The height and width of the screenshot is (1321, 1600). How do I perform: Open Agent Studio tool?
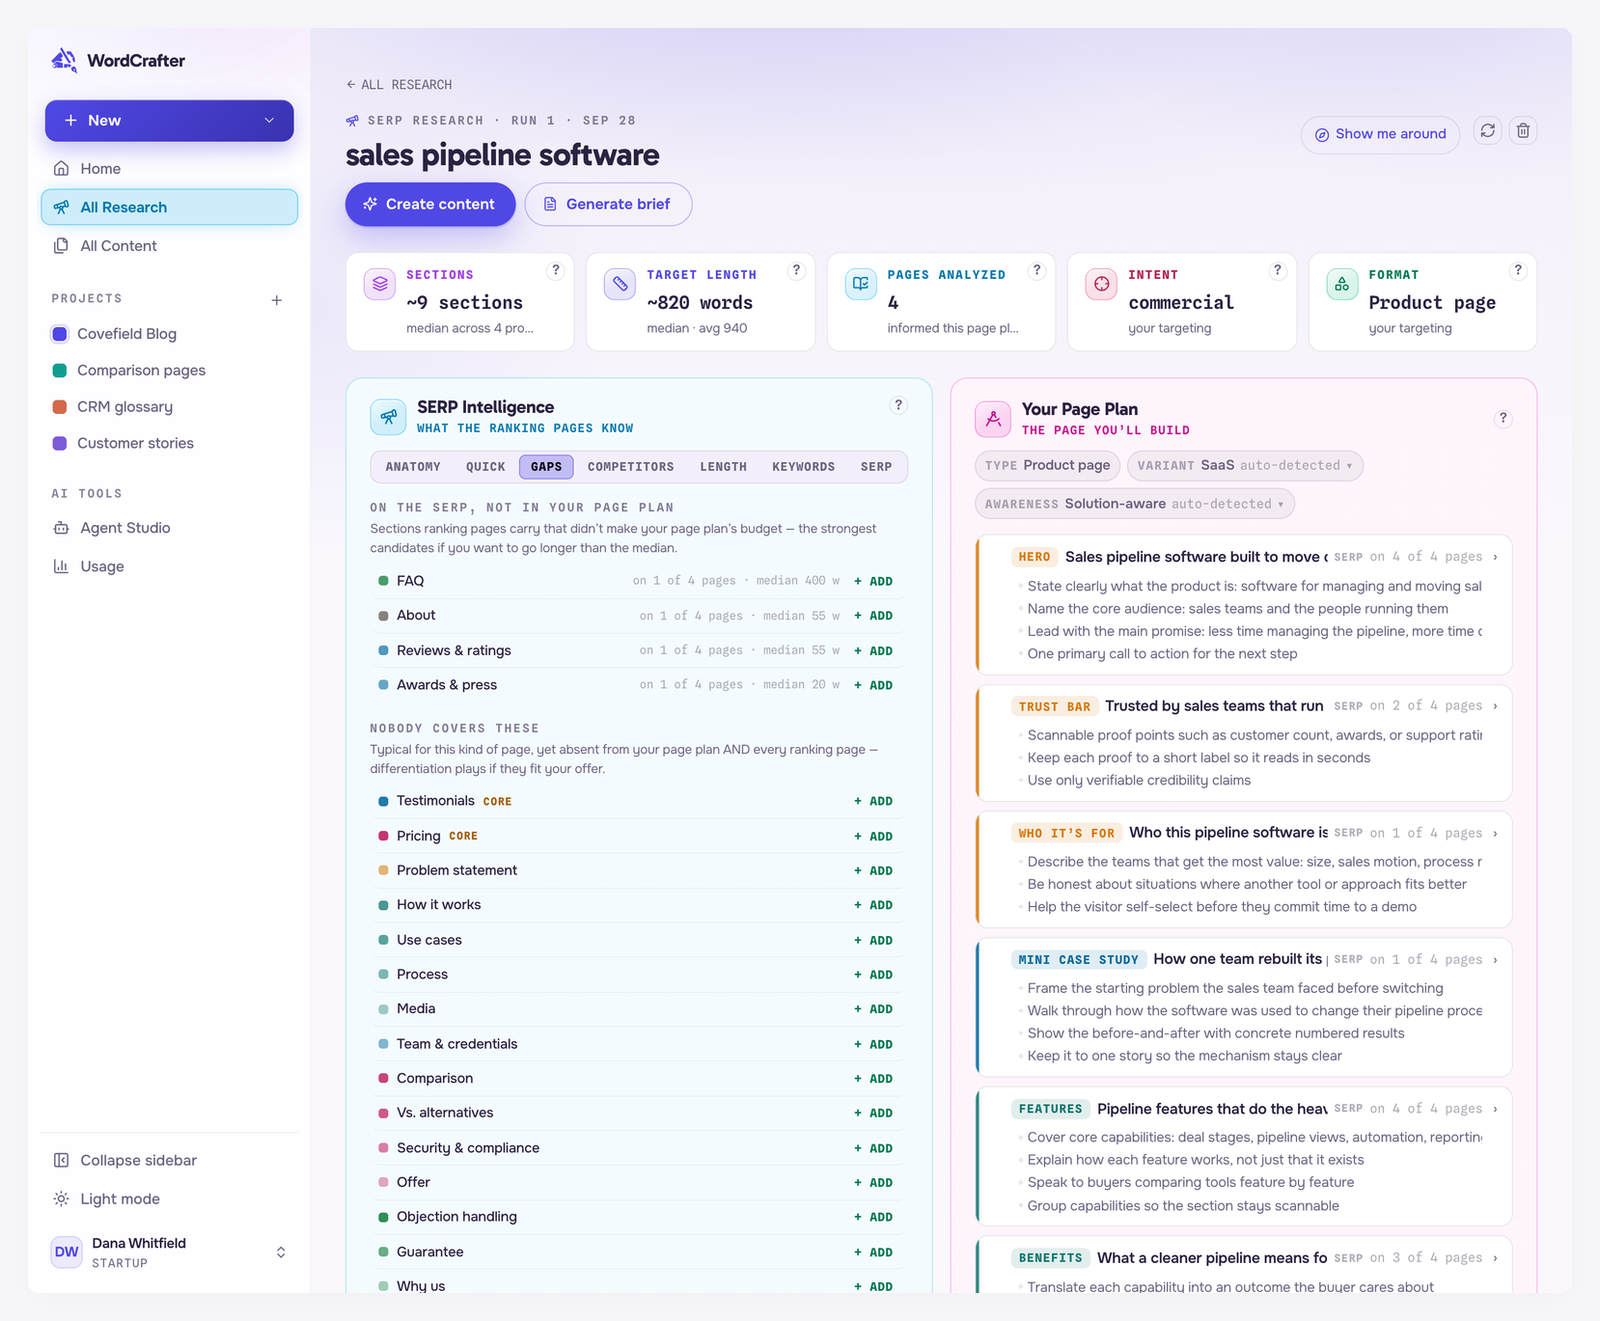coord(169,528)
